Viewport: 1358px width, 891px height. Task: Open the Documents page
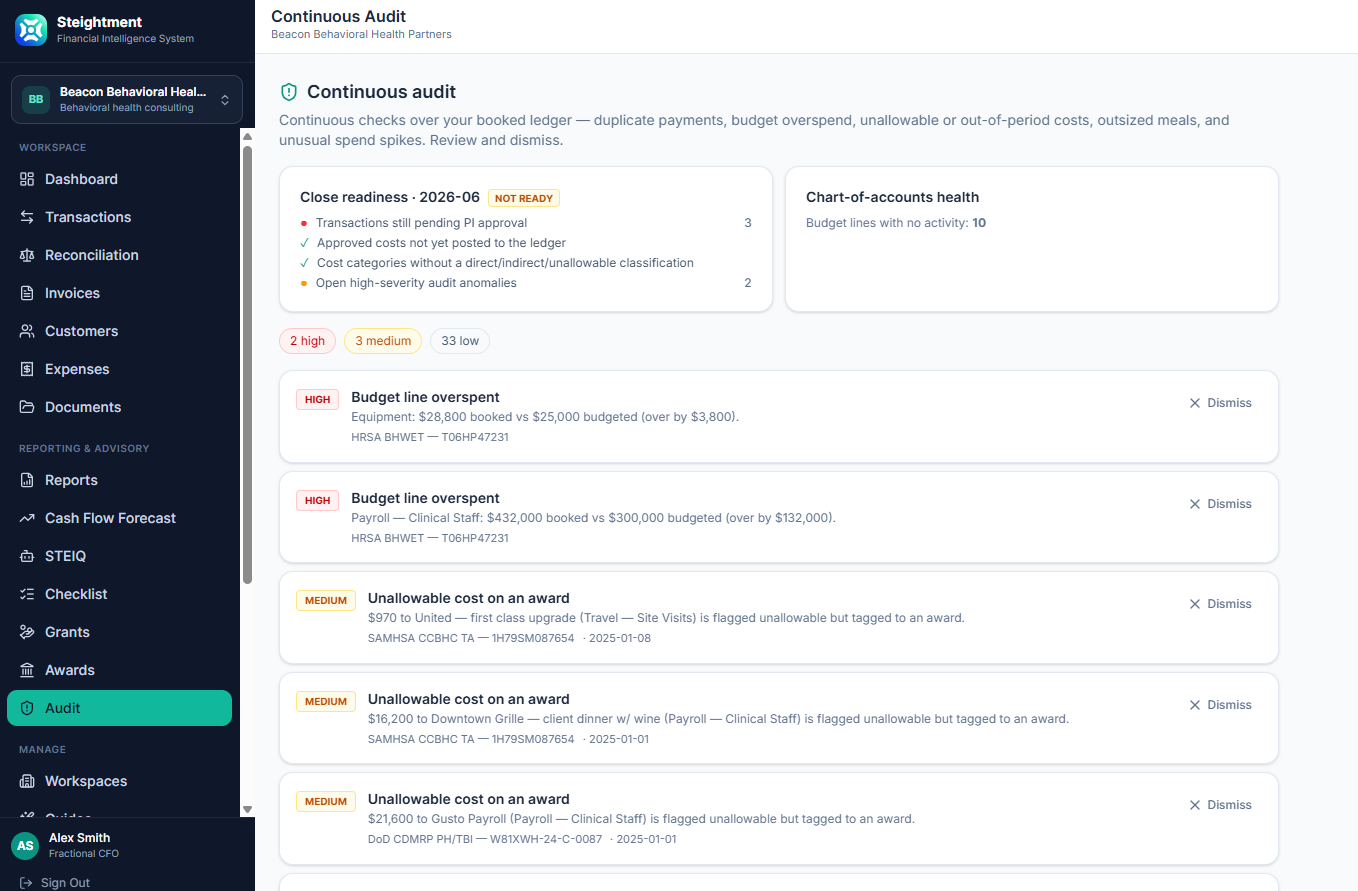point(119,407)
